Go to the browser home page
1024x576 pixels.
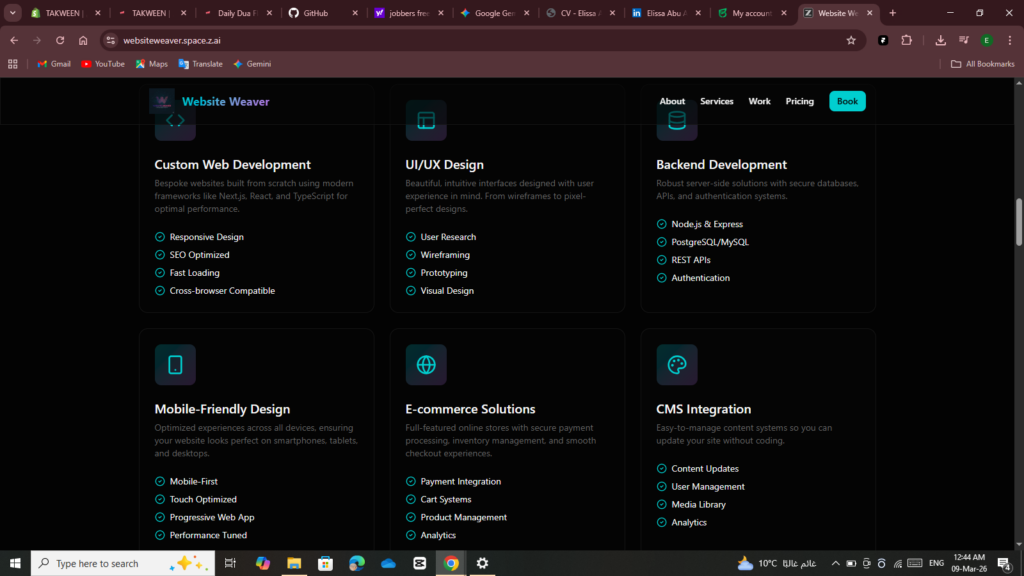click(83, 40)
